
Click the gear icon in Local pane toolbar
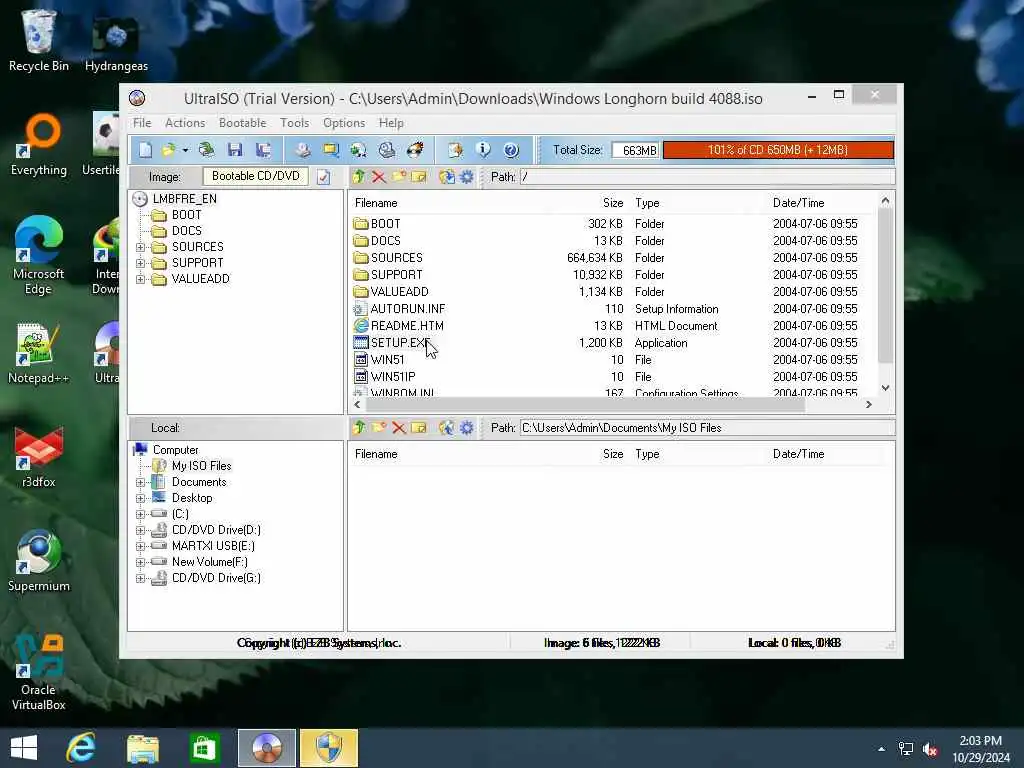point(467,428)
